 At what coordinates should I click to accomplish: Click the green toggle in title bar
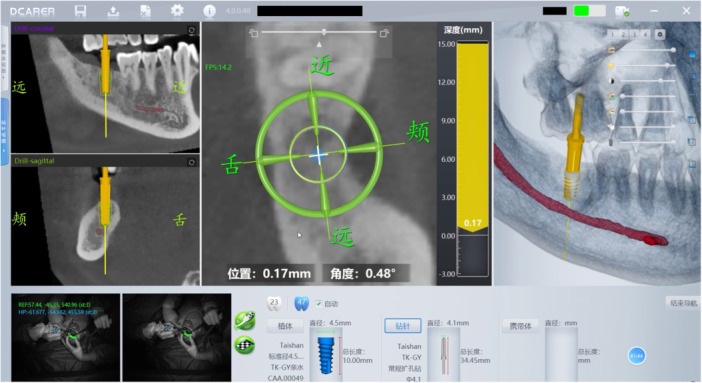(590, 11)
